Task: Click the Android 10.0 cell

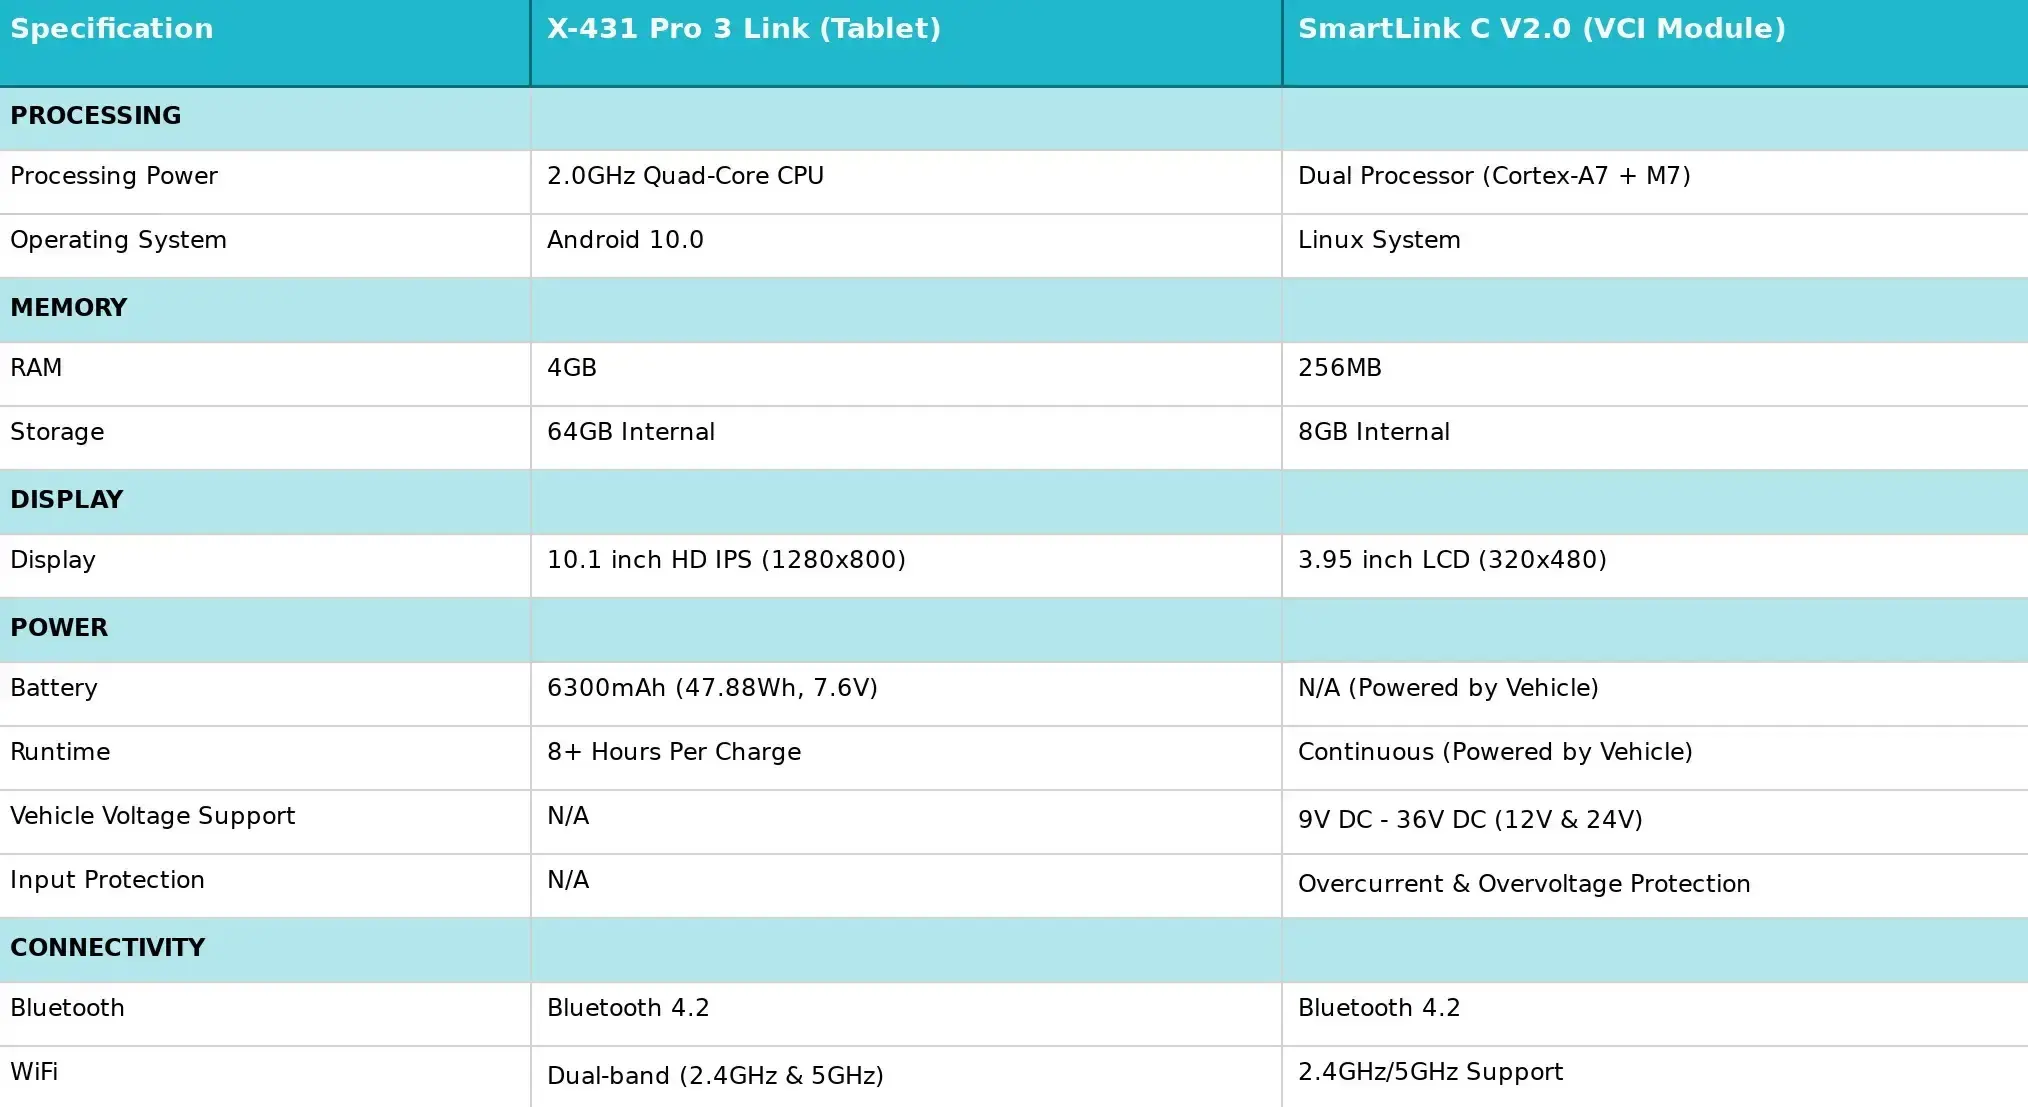Action: [625, 240]
